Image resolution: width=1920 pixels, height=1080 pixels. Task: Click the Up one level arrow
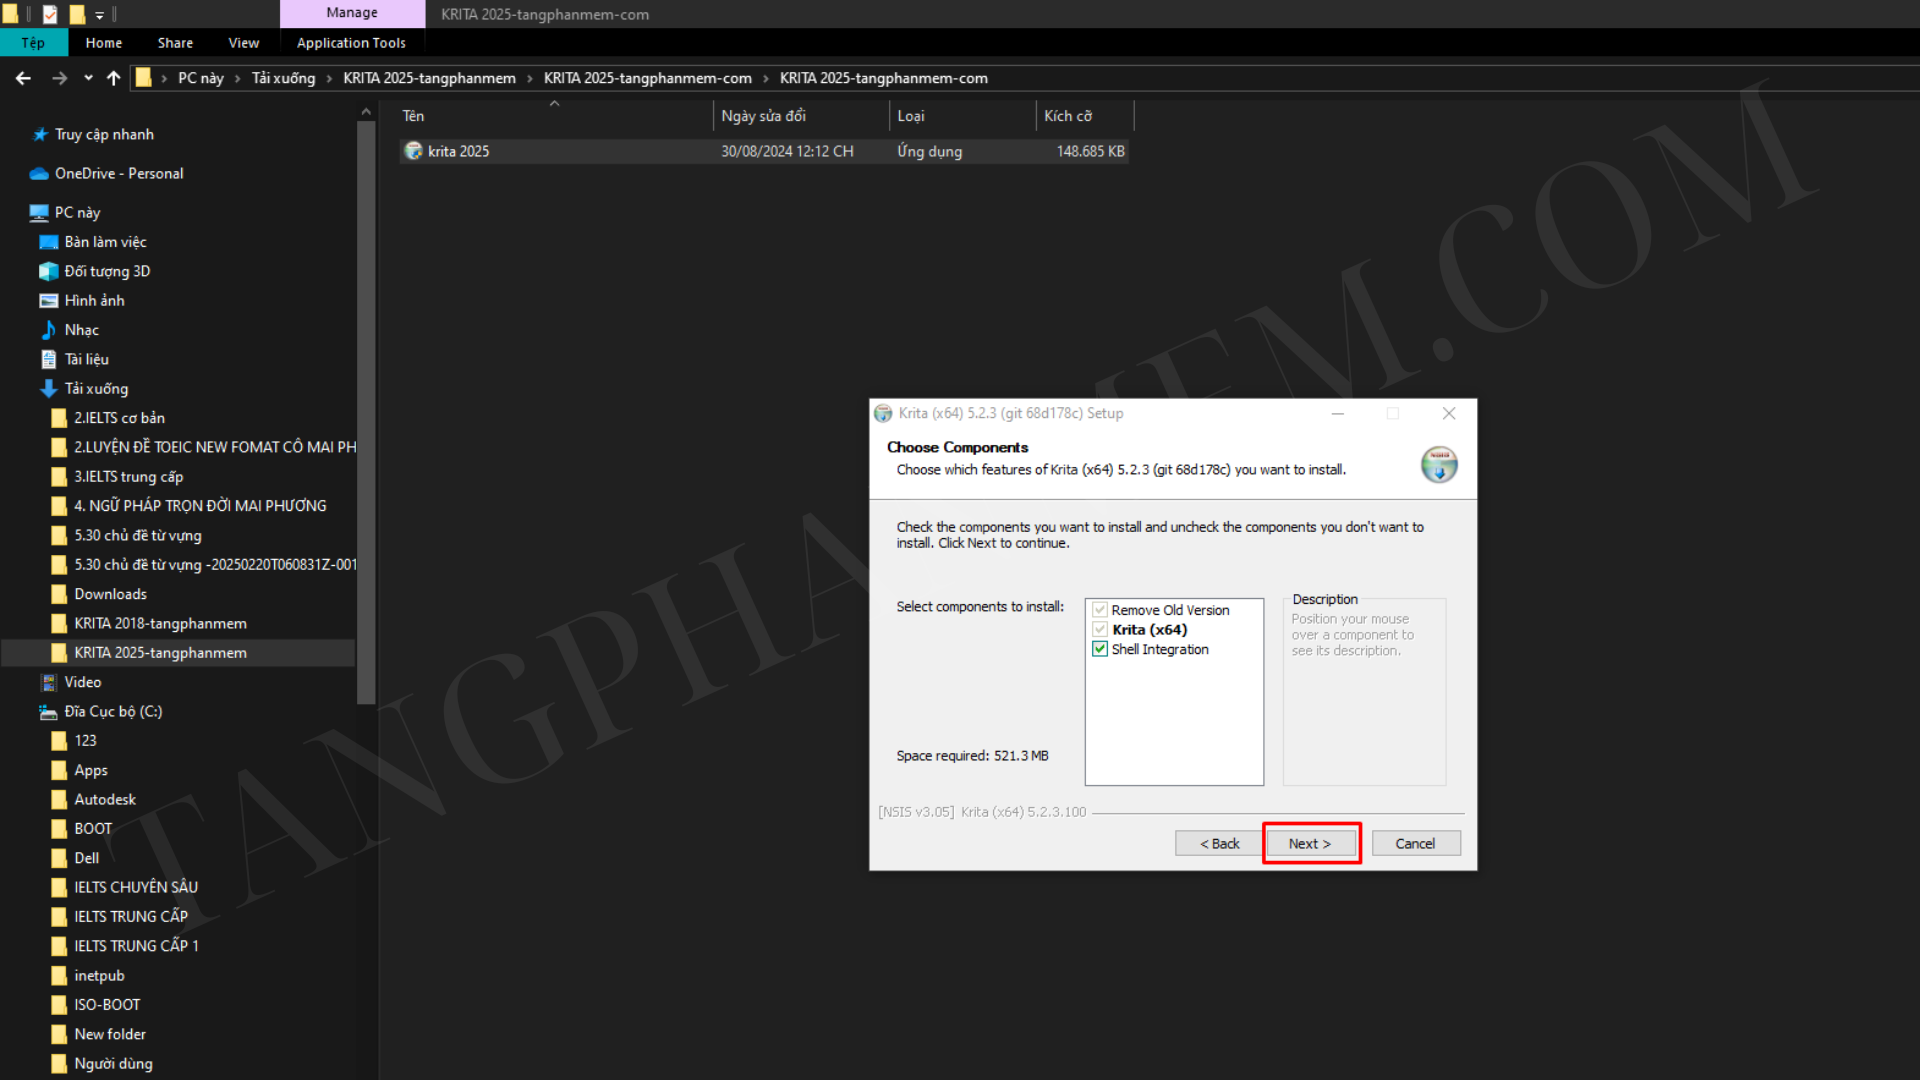[113, 78]
